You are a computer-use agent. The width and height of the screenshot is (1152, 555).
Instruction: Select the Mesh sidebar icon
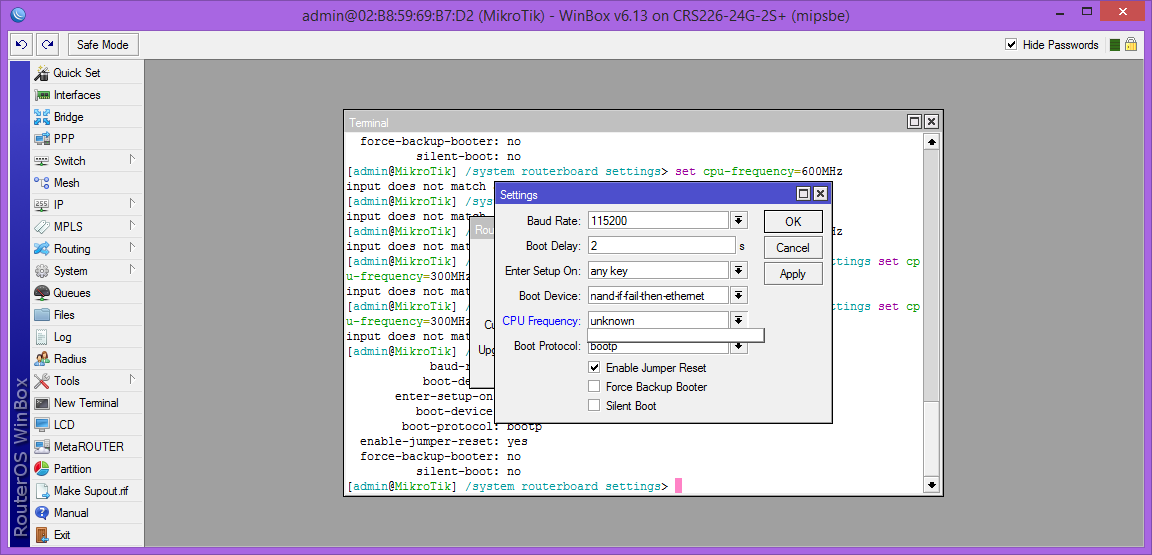coord(42,182)
